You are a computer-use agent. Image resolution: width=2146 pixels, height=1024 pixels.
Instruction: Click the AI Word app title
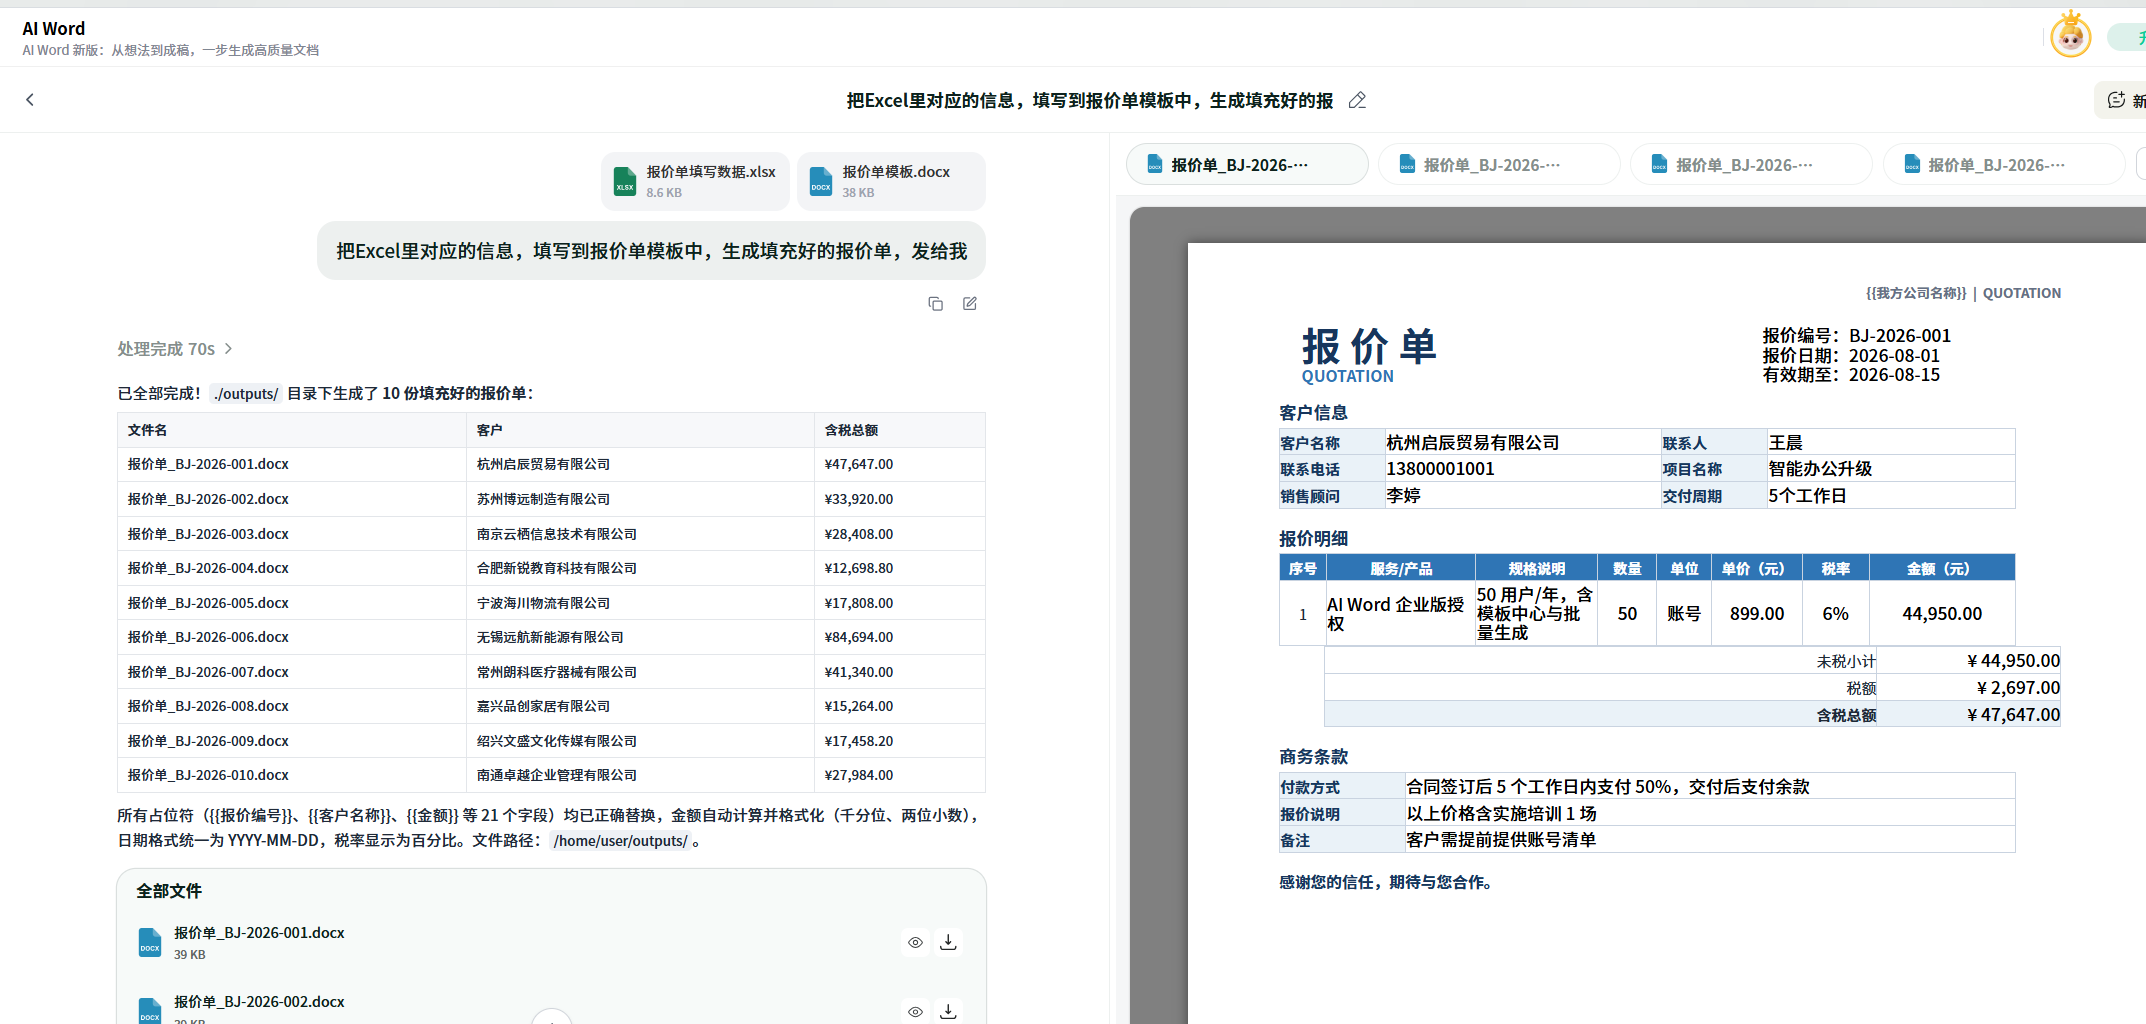pyautogui.click(x=54, y=29)
